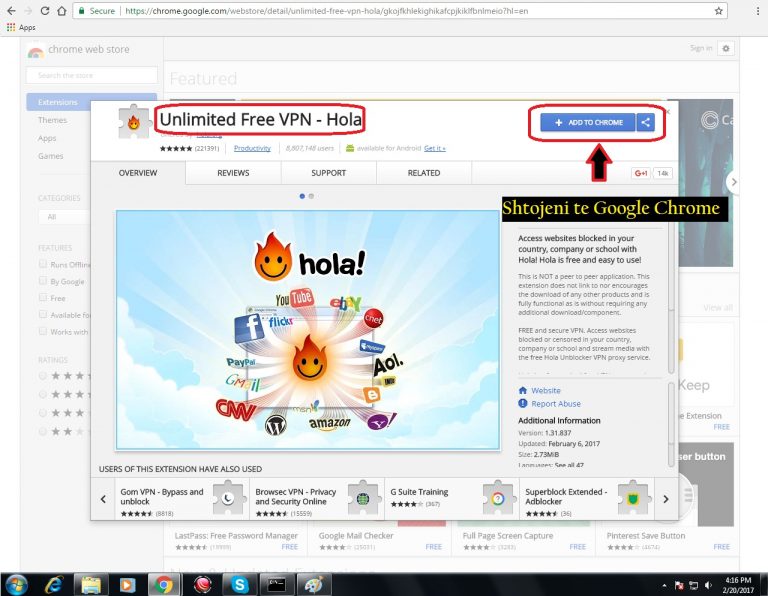
Task: Select two-star rating radio button
Action: point(43,431)
